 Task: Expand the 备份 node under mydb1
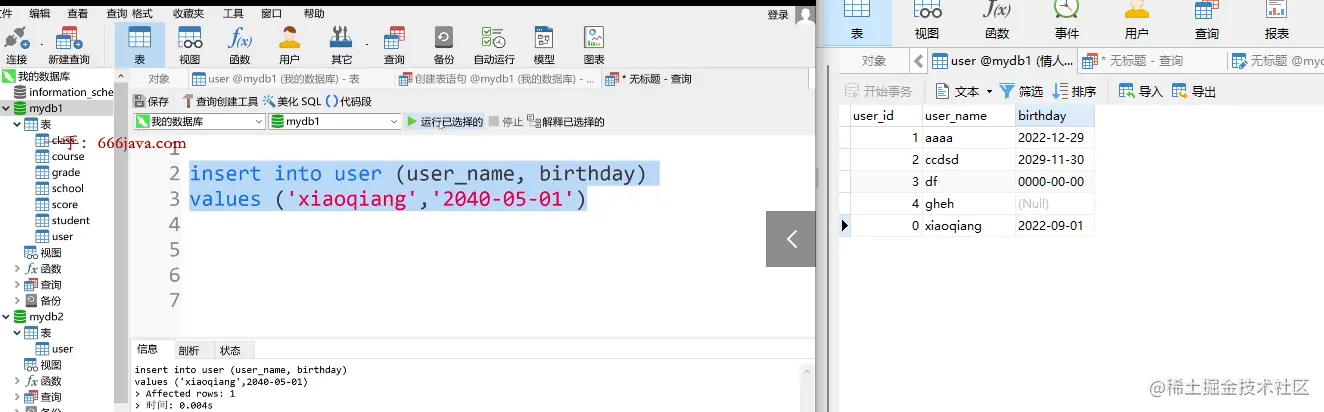tap(17, 300)
